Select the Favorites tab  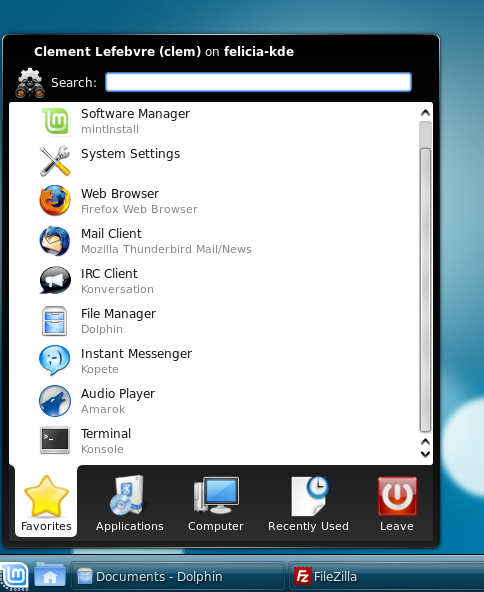tap(46, 503)
